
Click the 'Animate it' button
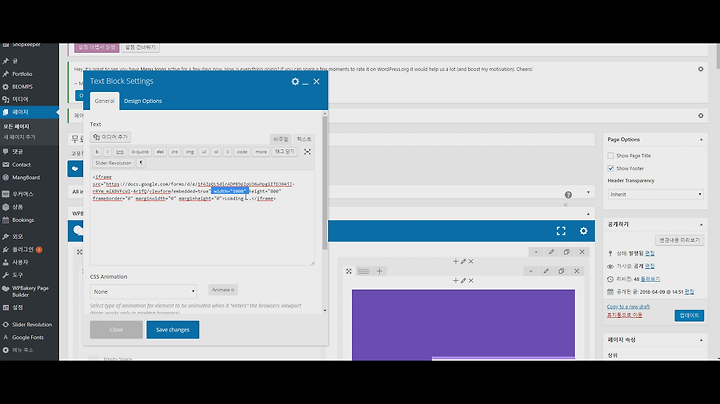[x=223, y=290]
